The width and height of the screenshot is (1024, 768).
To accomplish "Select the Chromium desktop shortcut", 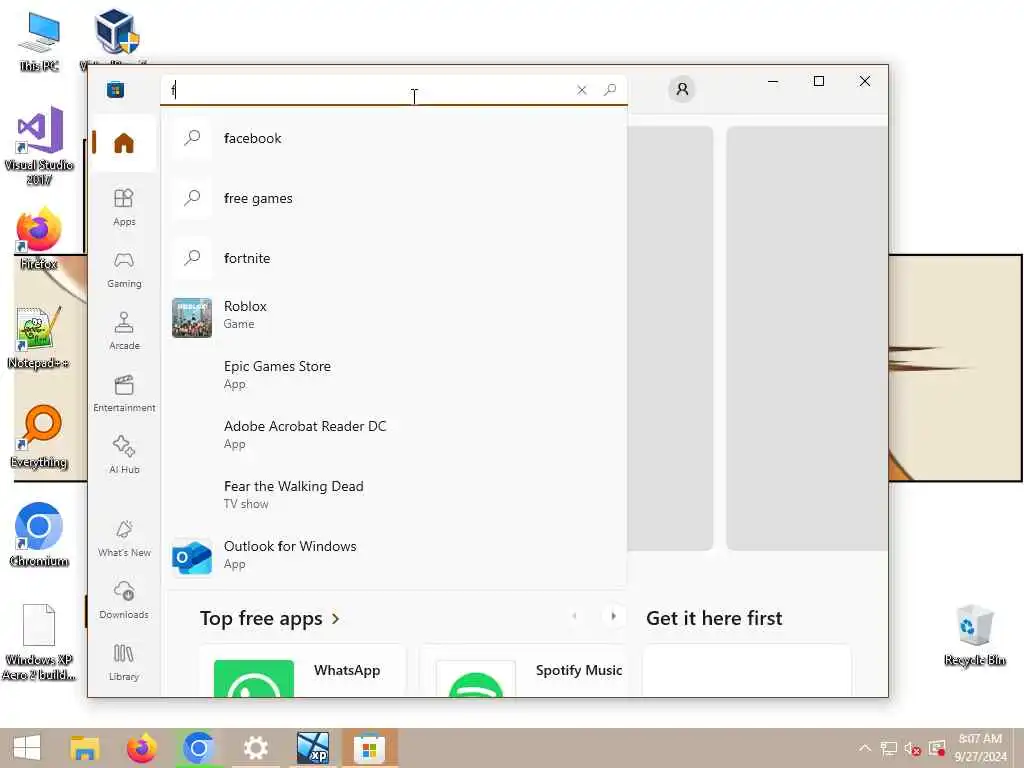I will click(39, 534).
